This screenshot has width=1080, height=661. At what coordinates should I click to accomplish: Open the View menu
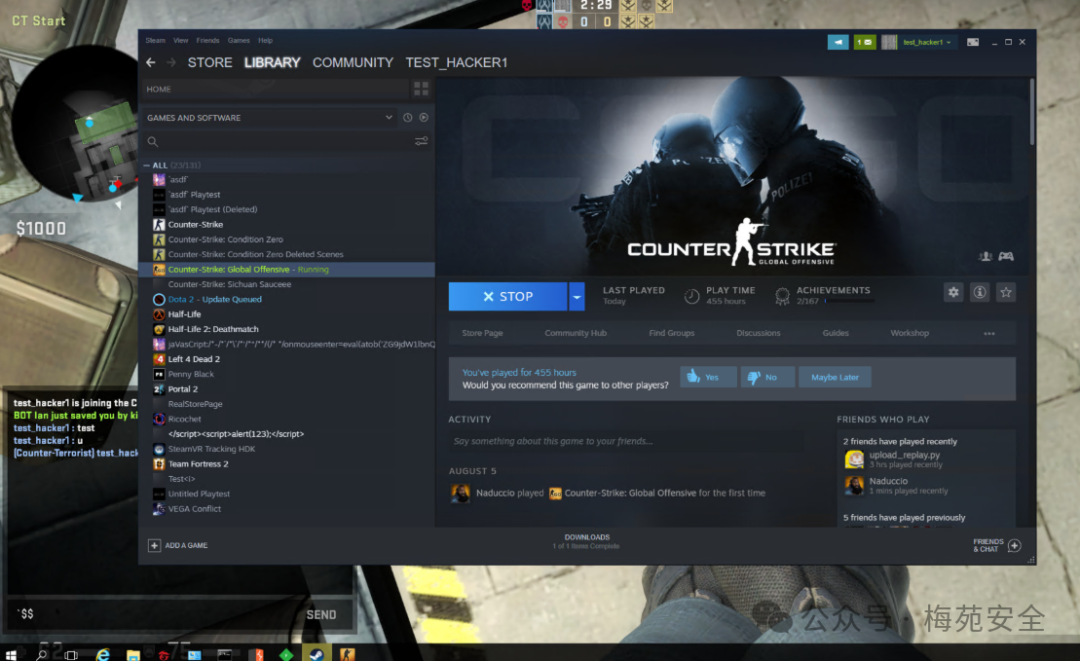[180, 41]
